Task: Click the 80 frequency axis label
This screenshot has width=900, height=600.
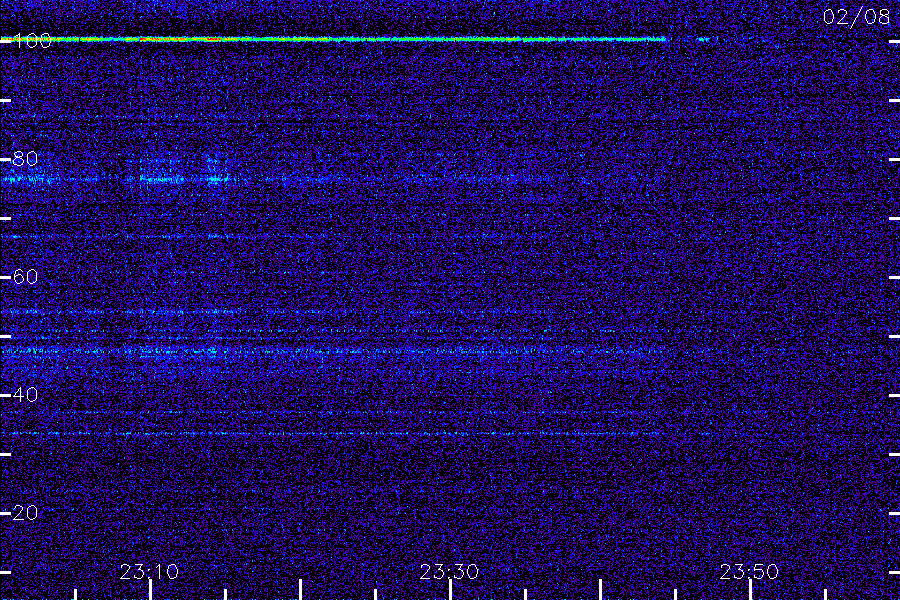Action: click(25, 158)
